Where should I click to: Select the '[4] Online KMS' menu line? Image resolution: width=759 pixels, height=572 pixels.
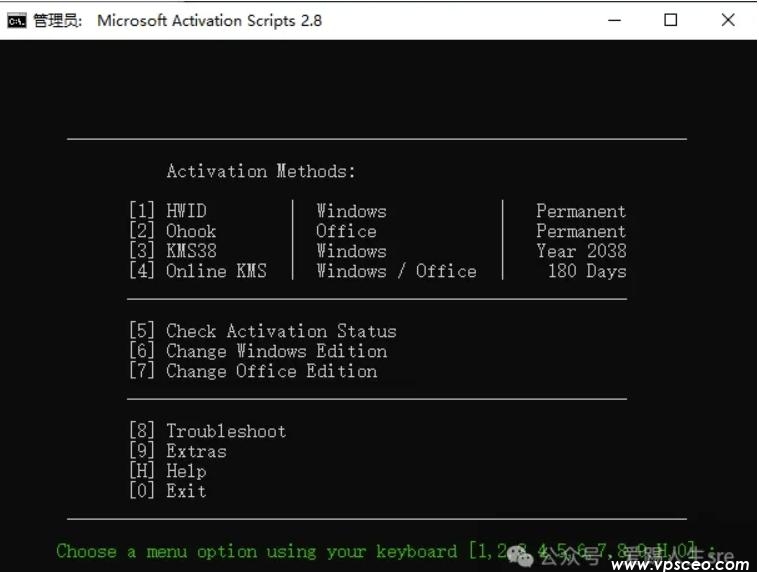pos(197,271)
